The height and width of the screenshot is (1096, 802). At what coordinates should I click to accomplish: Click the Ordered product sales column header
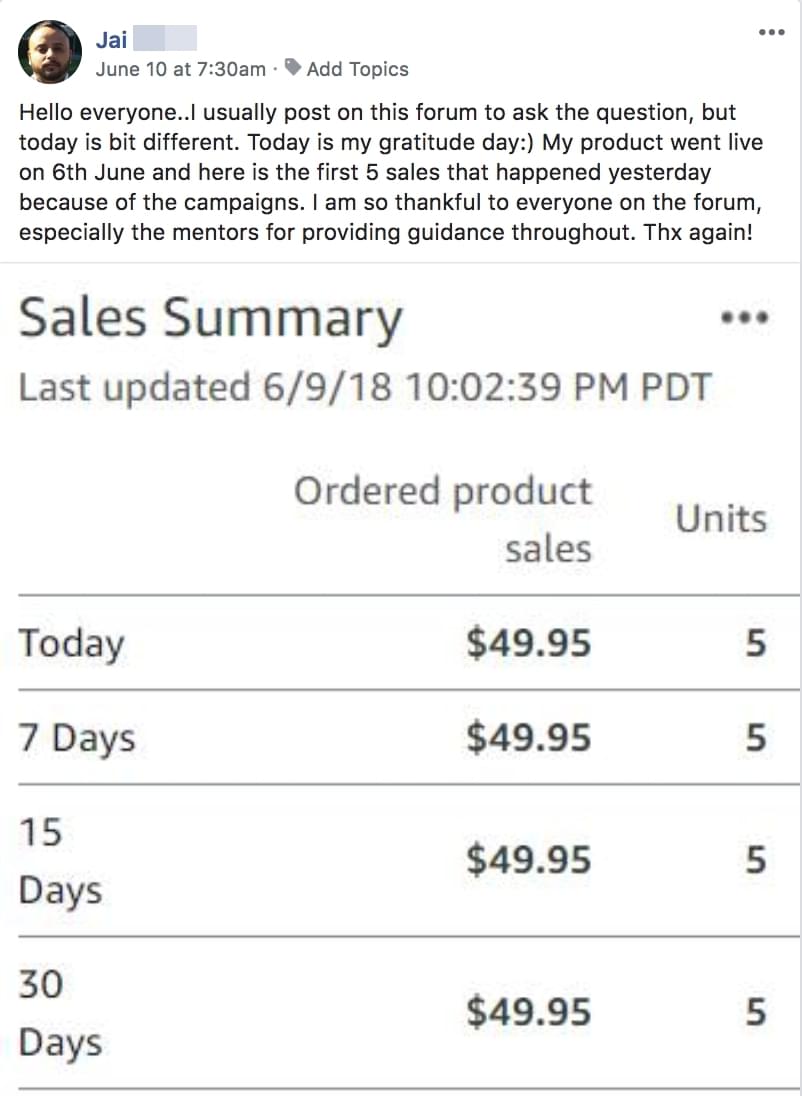coord(443,519)
